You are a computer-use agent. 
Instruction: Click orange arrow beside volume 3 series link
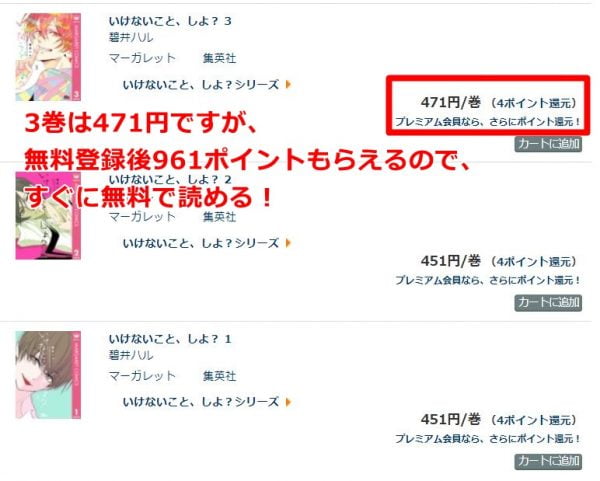click(289, 85)
